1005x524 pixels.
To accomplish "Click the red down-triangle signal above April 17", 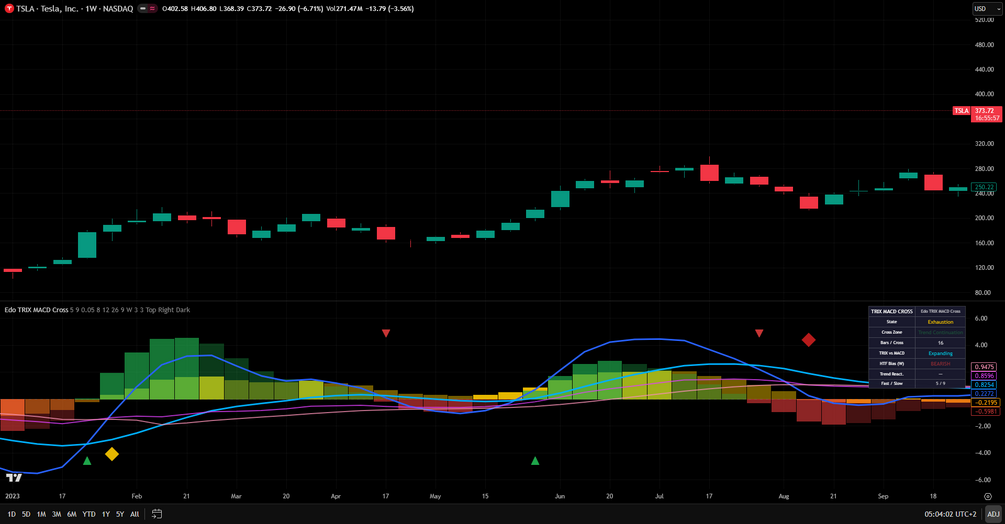I will pyautogui.click(x=386, y=333).
